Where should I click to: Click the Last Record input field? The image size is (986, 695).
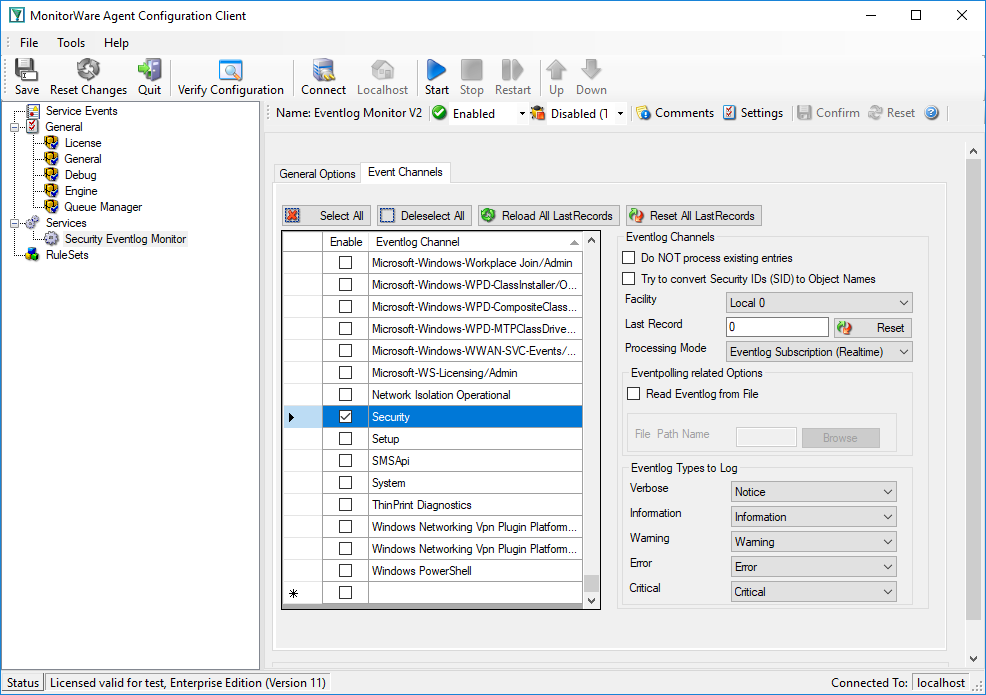[x=777, y=327]
